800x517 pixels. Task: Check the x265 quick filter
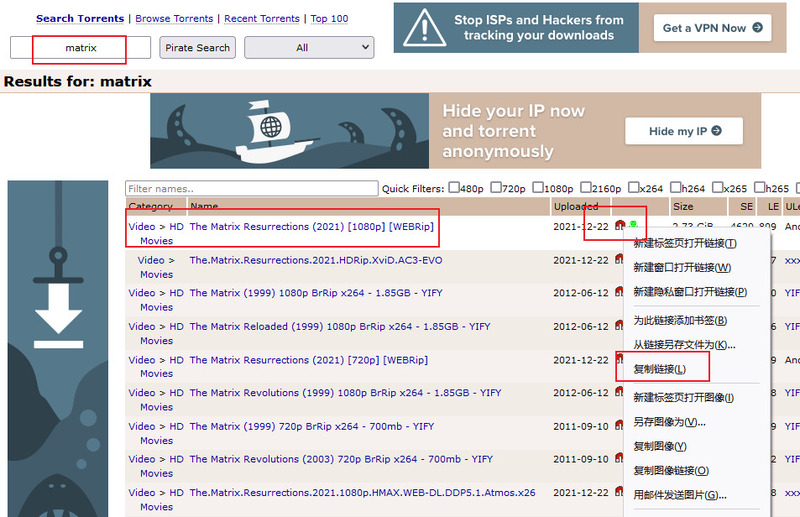tap(717, 187)
